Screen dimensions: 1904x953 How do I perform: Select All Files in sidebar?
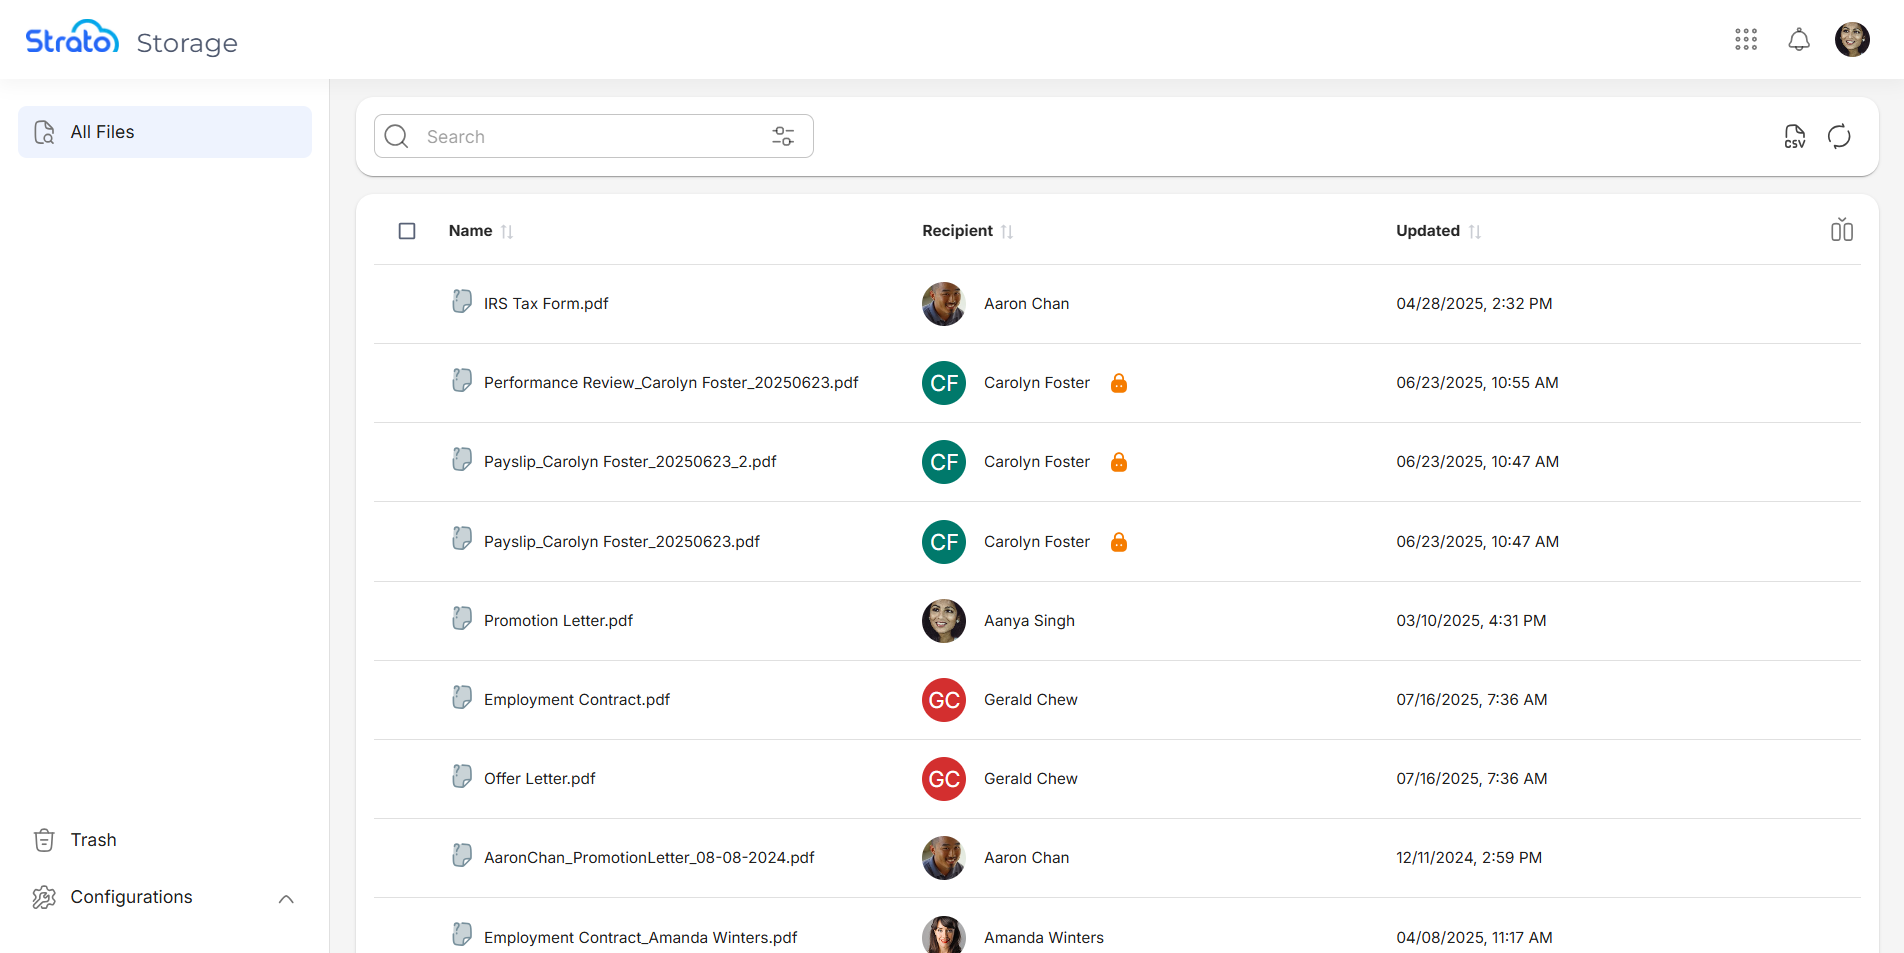165,132
